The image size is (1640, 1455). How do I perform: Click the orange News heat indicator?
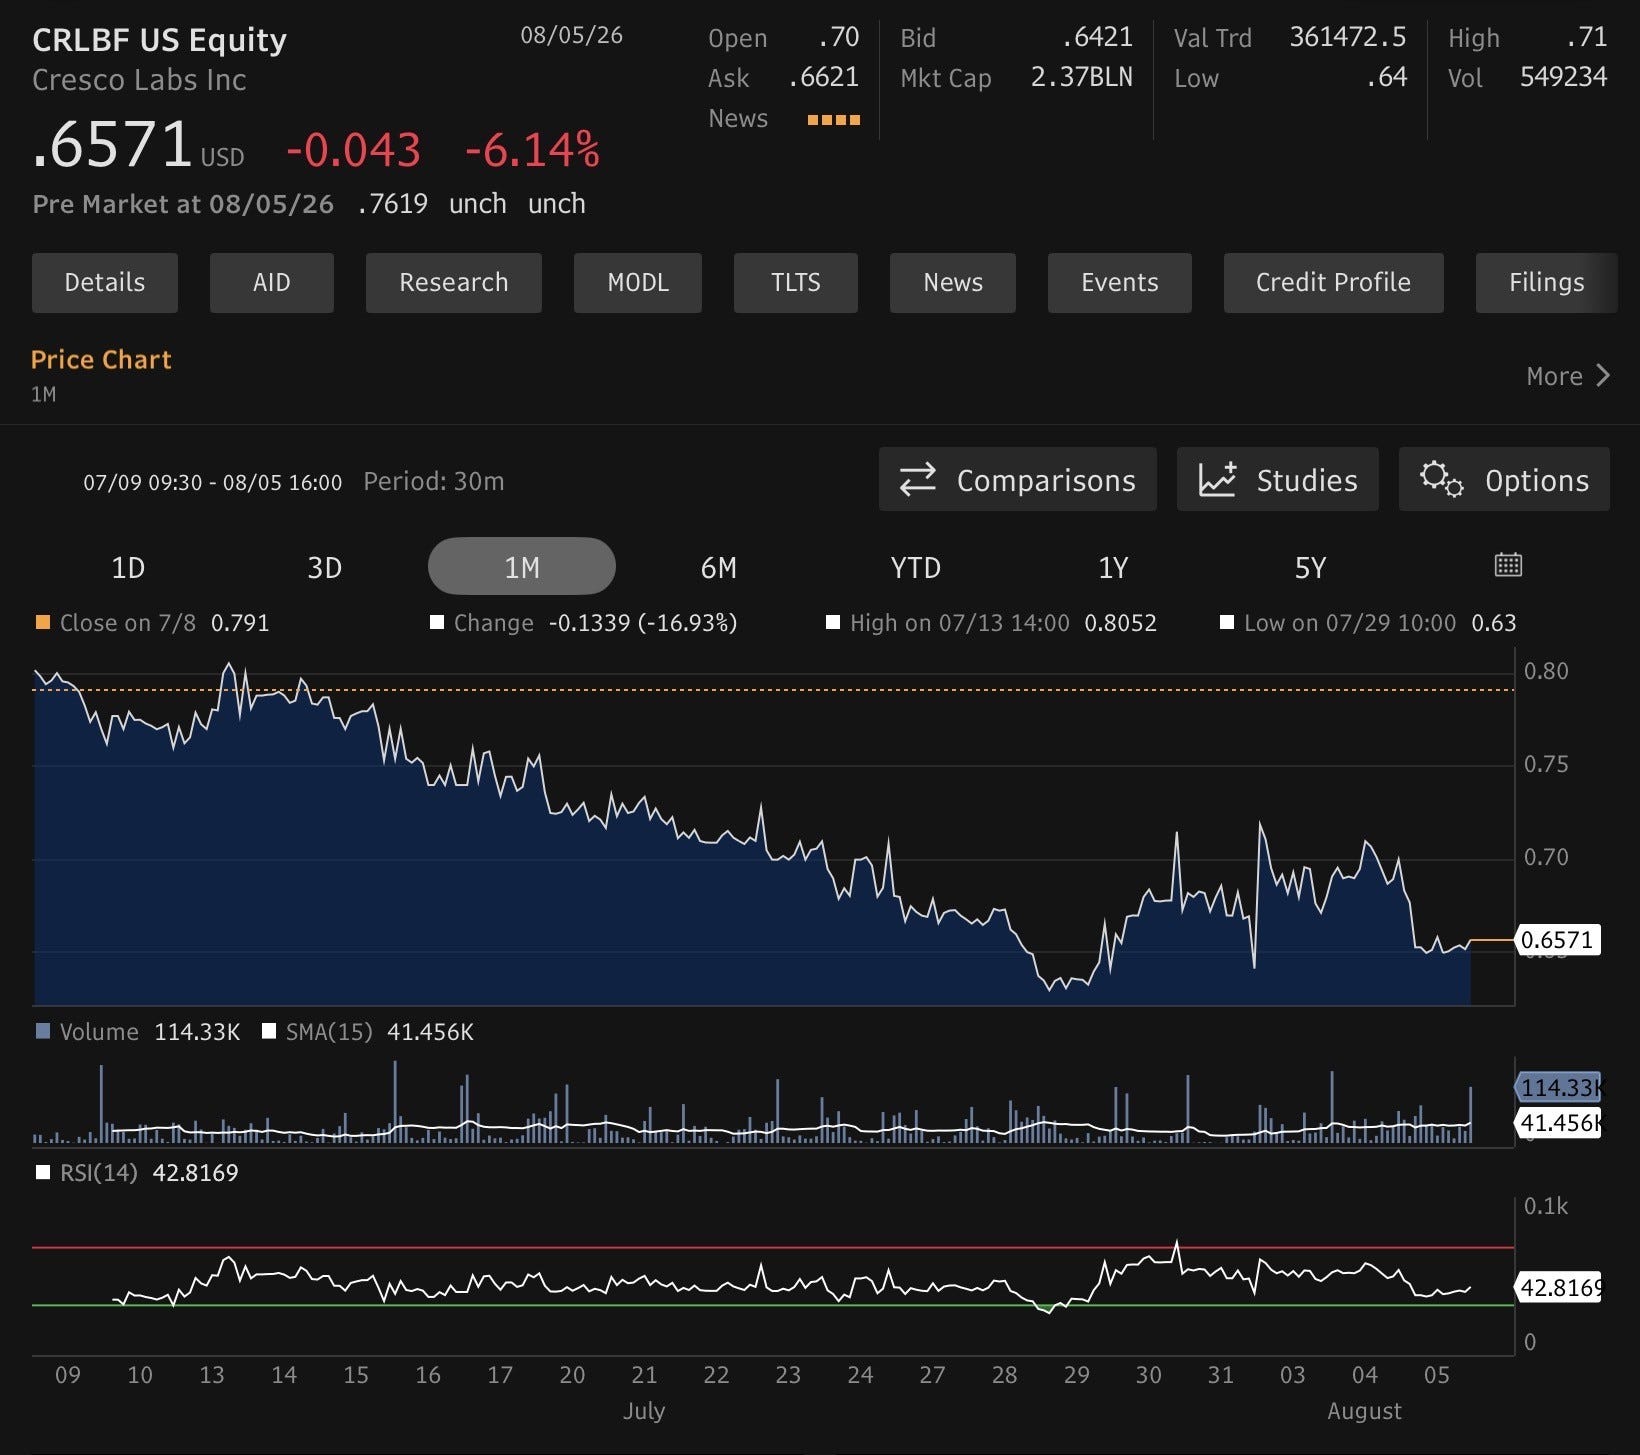(834, 120)
